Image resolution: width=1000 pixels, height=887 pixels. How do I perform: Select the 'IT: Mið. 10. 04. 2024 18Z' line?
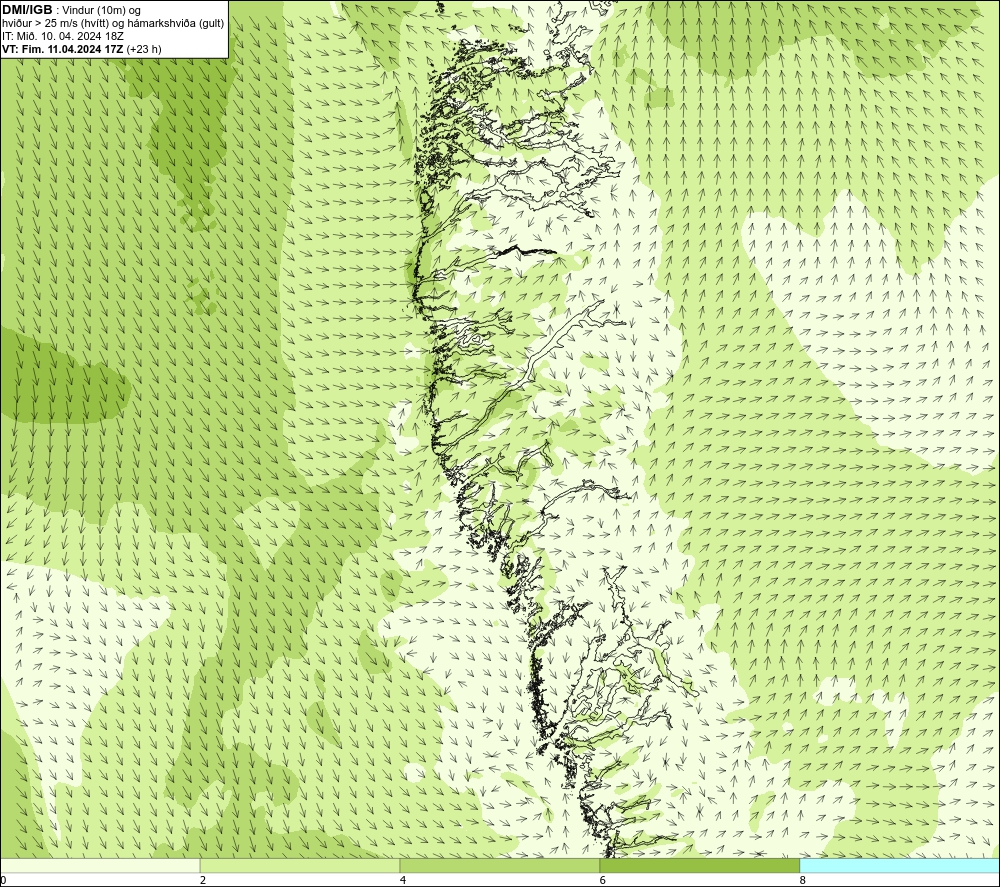click(63, 36)
